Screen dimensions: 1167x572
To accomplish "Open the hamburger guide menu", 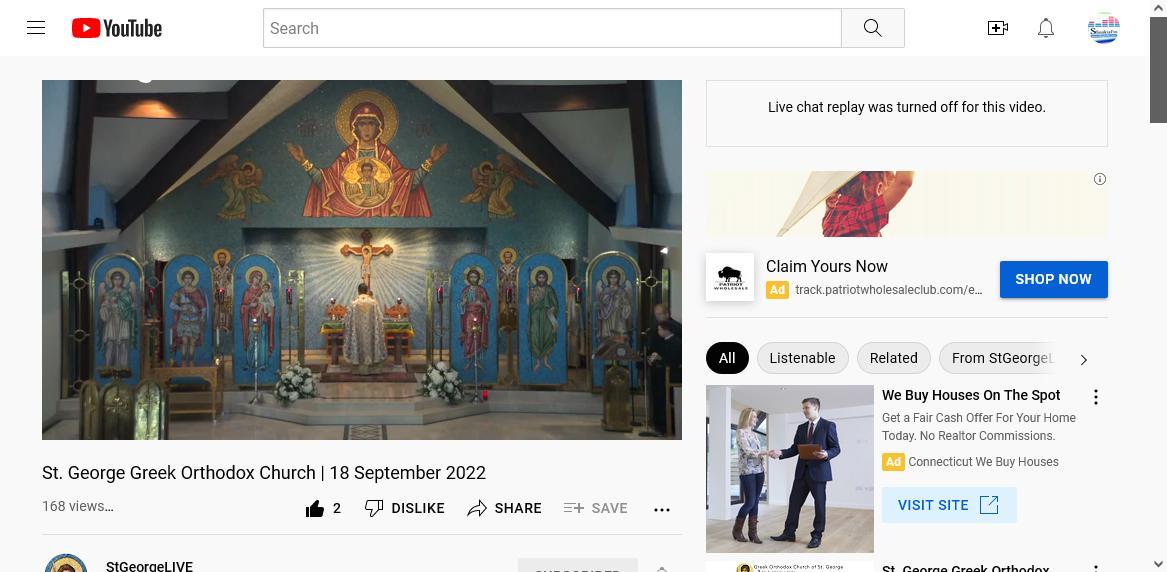I will [36, 28].
